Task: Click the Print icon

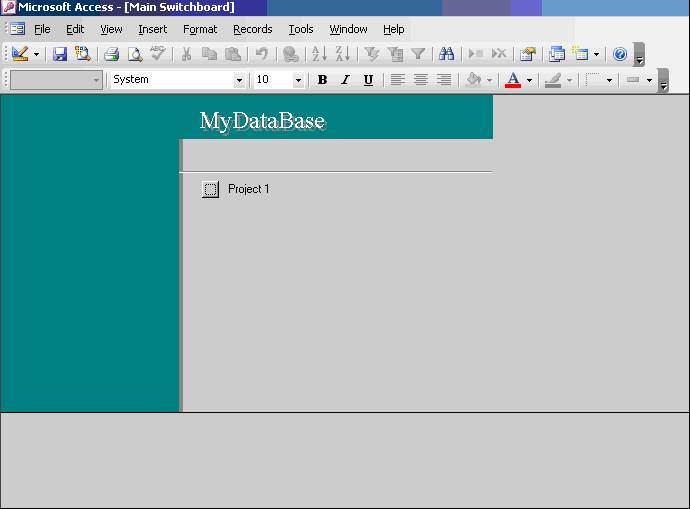Action: (112, 54)
